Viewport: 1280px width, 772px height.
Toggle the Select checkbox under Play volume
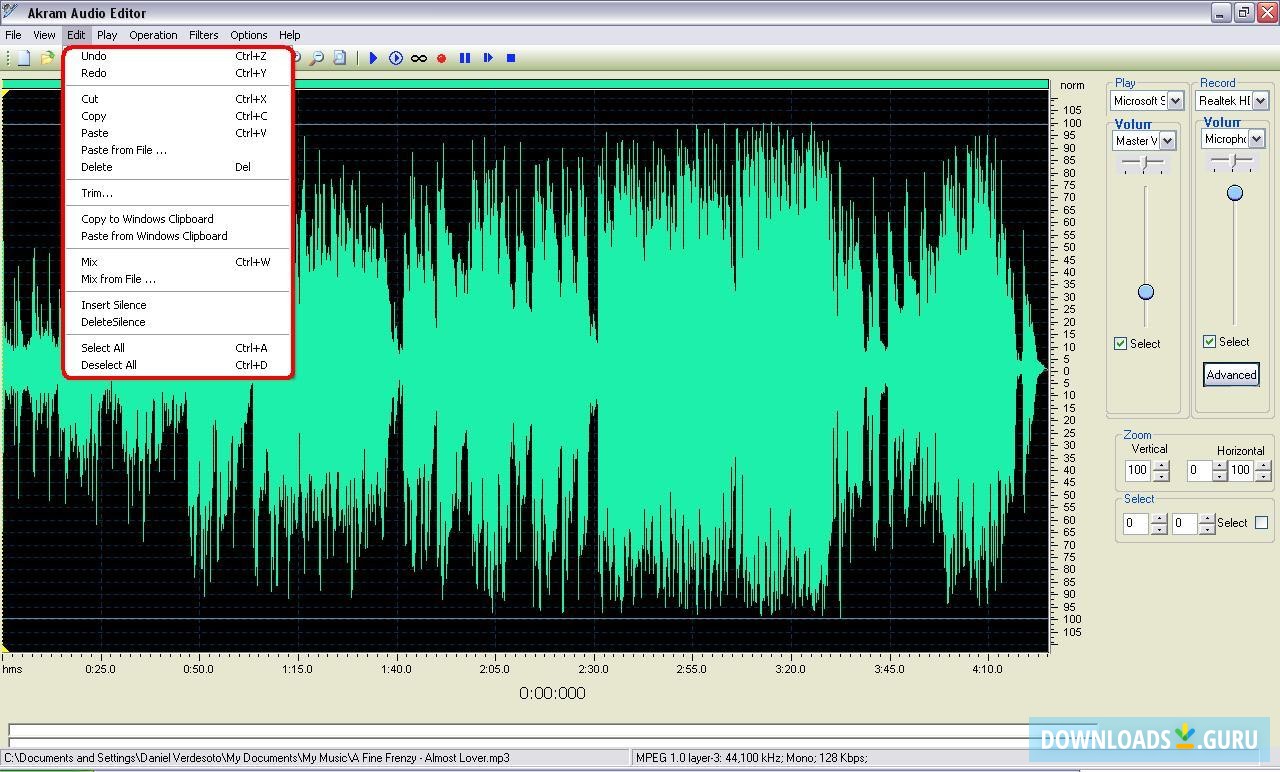tap(1121, 343)
